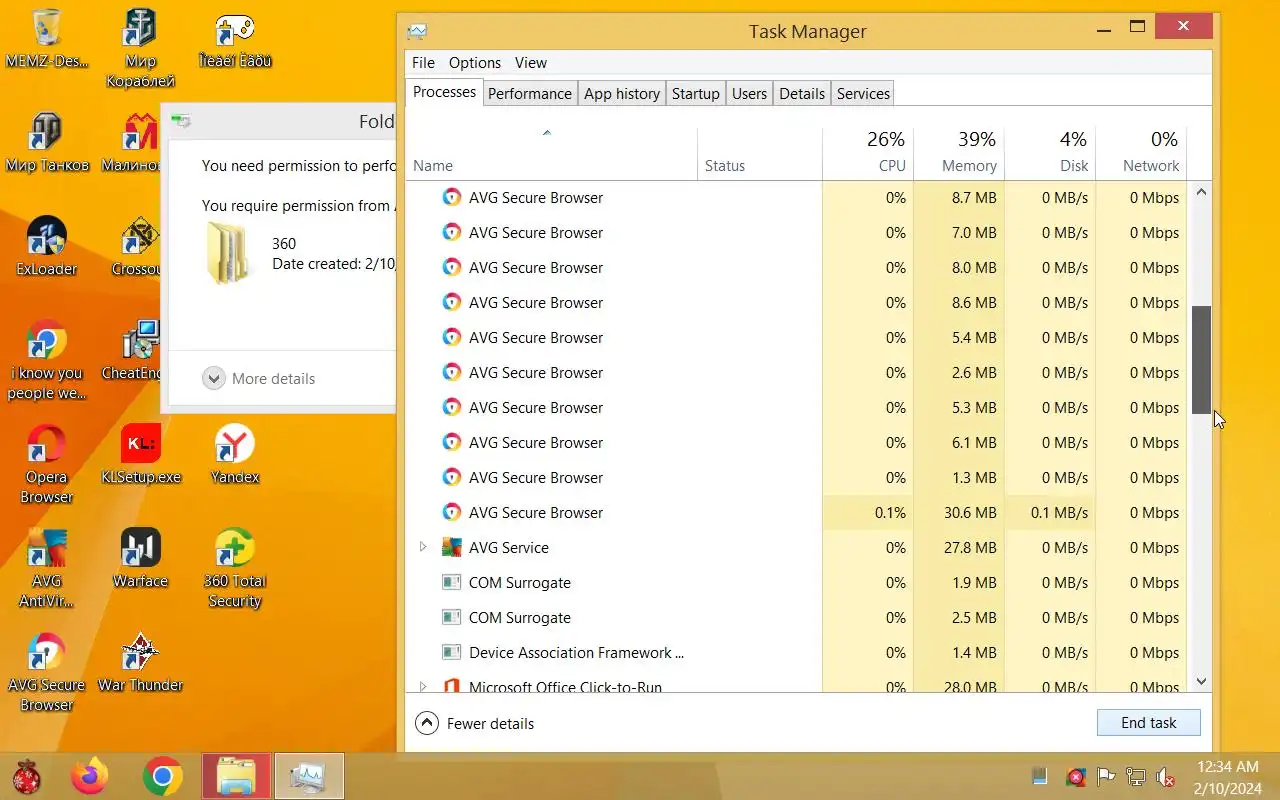The width and height of the screenshot is (1280, 800).
Task: Switch to the Services tab
Action: coord(863,93)
